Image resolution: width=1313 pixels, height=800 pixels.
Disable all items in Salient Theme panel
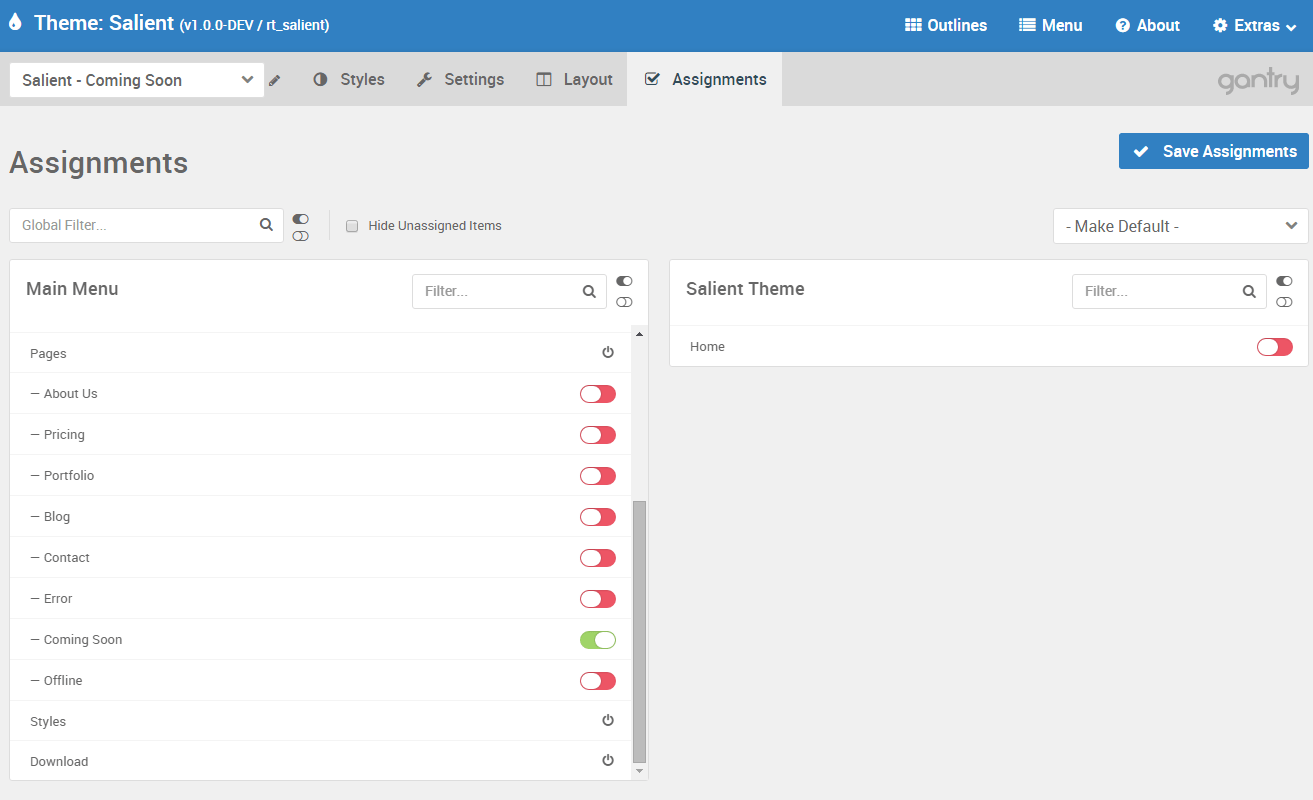[x=1285, y=302]
